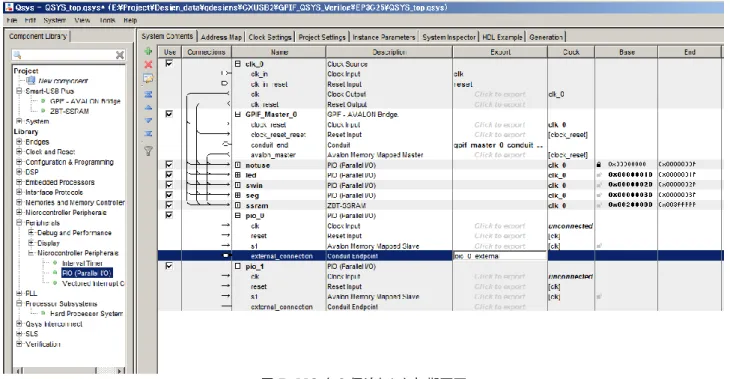Switch to the Instance Parameters tab
This screenshot has width=730, height=379.
pyautogui.click(x=384, y=37)
